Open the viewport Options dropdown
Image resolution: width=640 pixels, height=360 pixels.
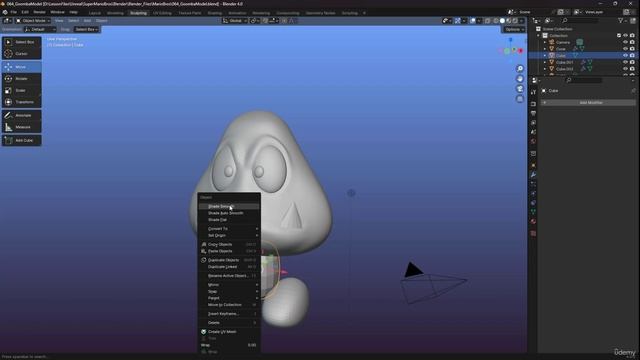coord(513,29)
